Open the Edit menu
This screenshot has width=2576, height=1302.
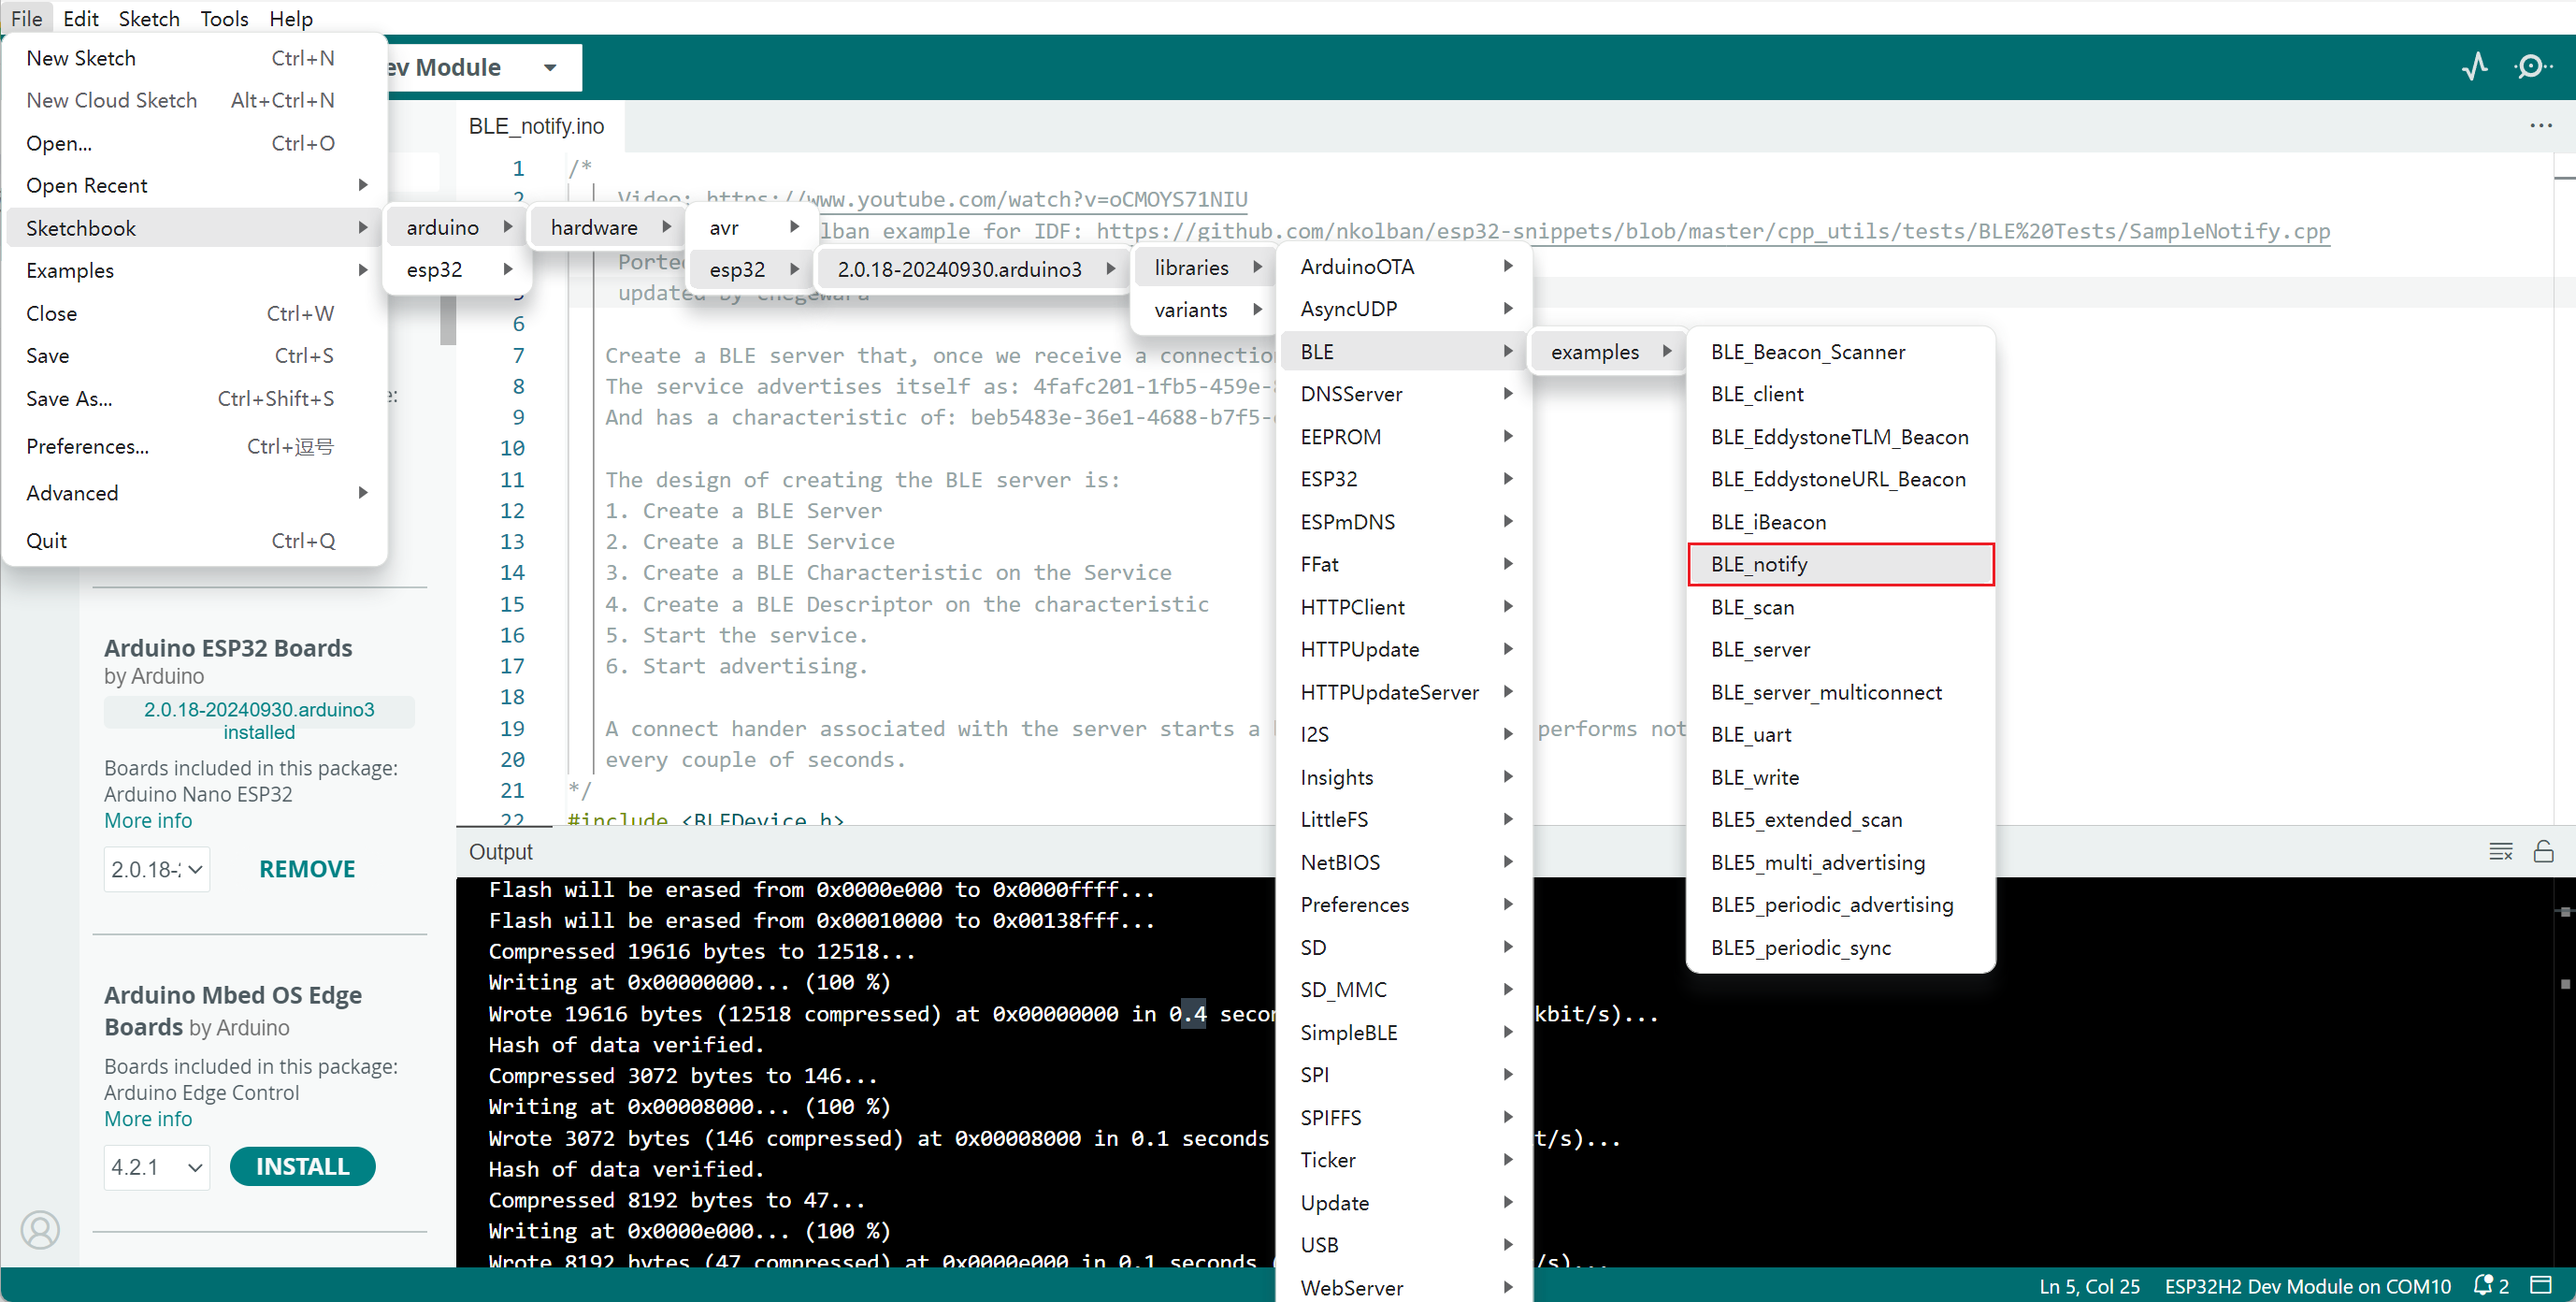[81, 18]
